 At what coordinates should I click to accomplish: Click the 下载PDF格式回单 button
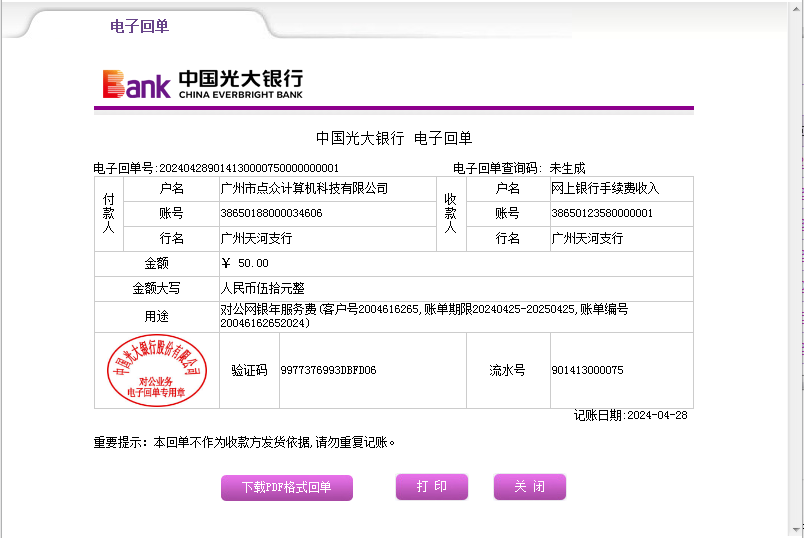(x=287, y=488)
